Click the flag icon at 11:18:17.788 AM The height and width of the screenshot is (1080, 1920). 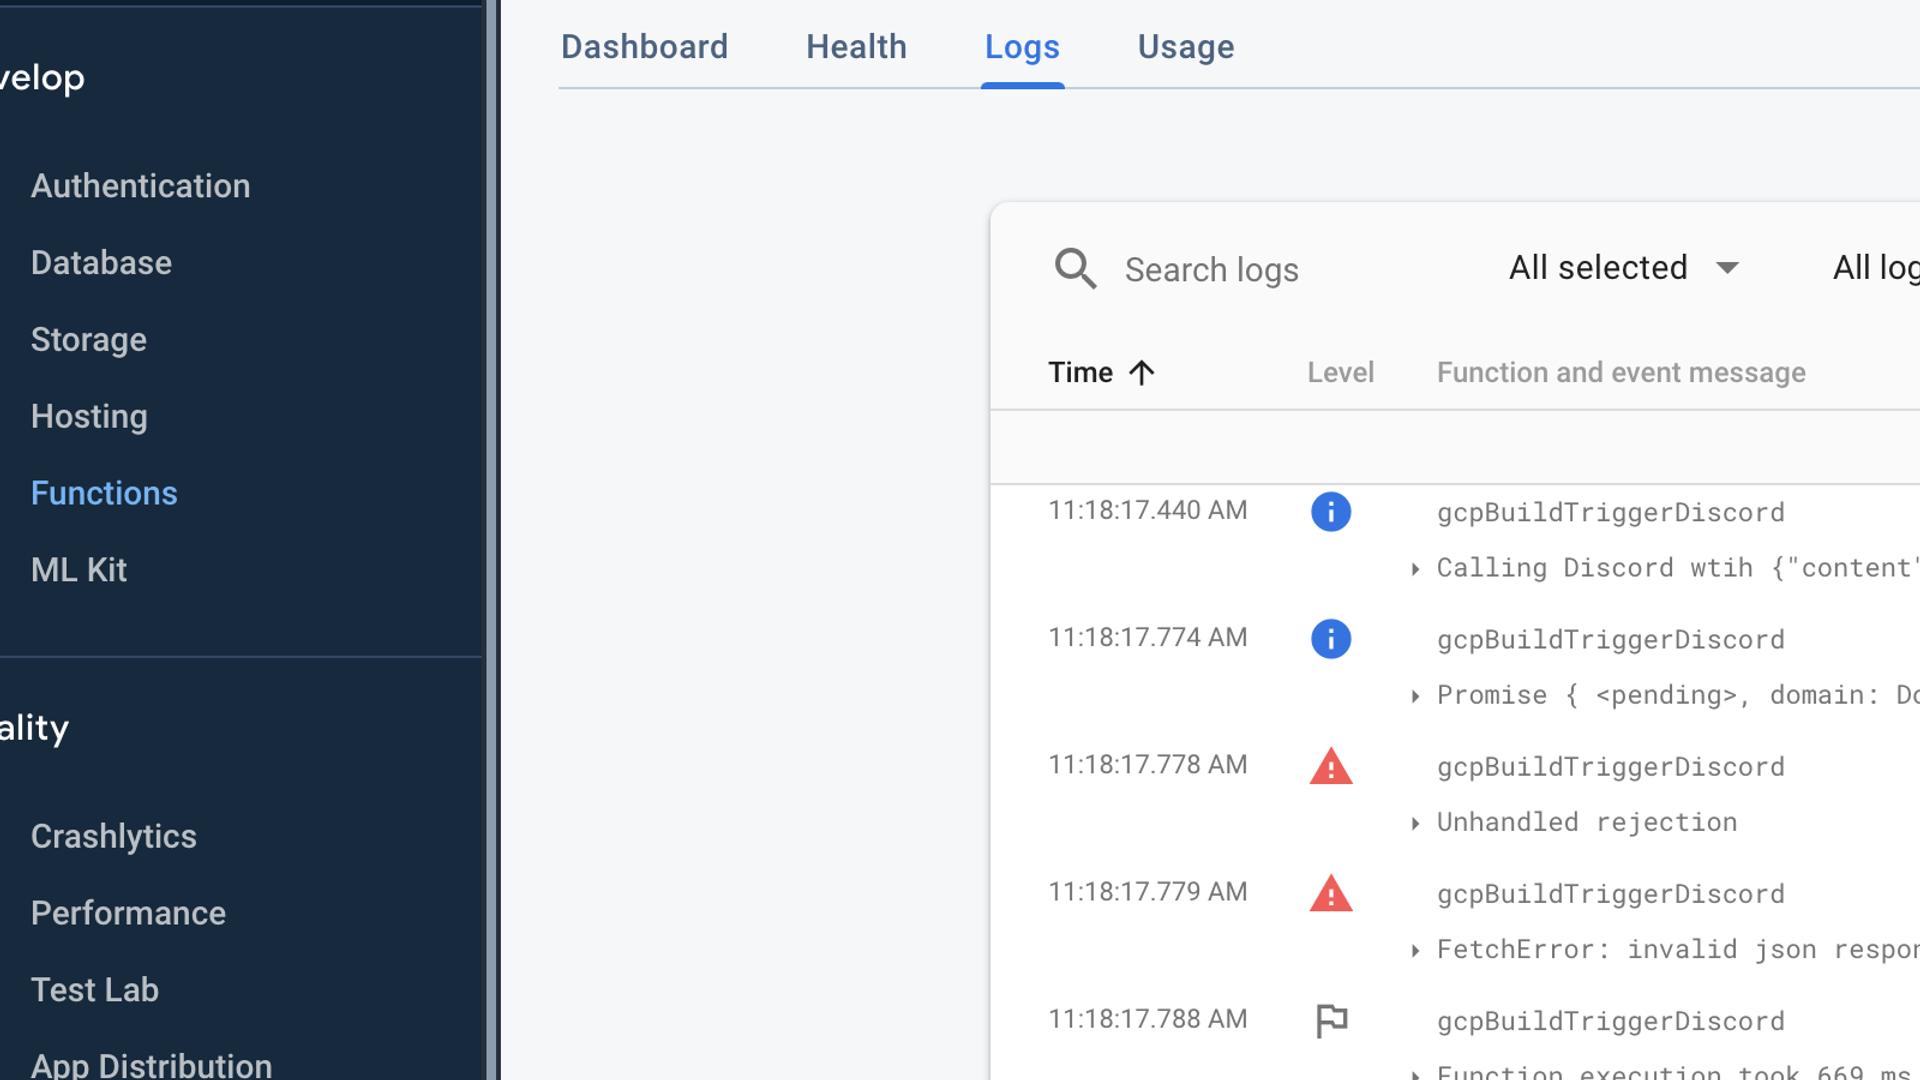coord(1330,1021)
